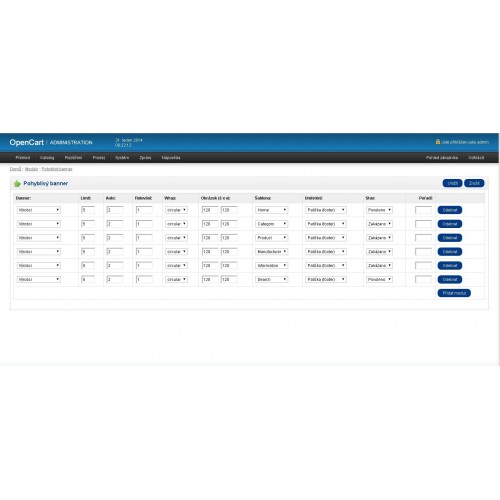Open the last row's status dropdown

pos(379,279)
